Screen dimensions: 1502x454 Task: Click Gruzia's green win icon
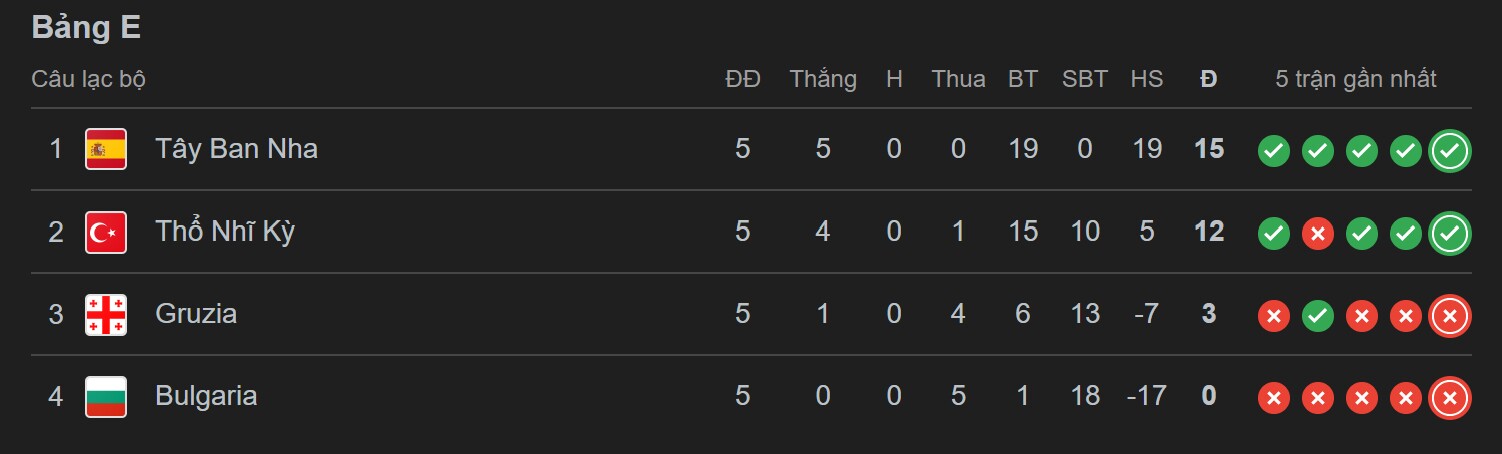point(1317,316)
